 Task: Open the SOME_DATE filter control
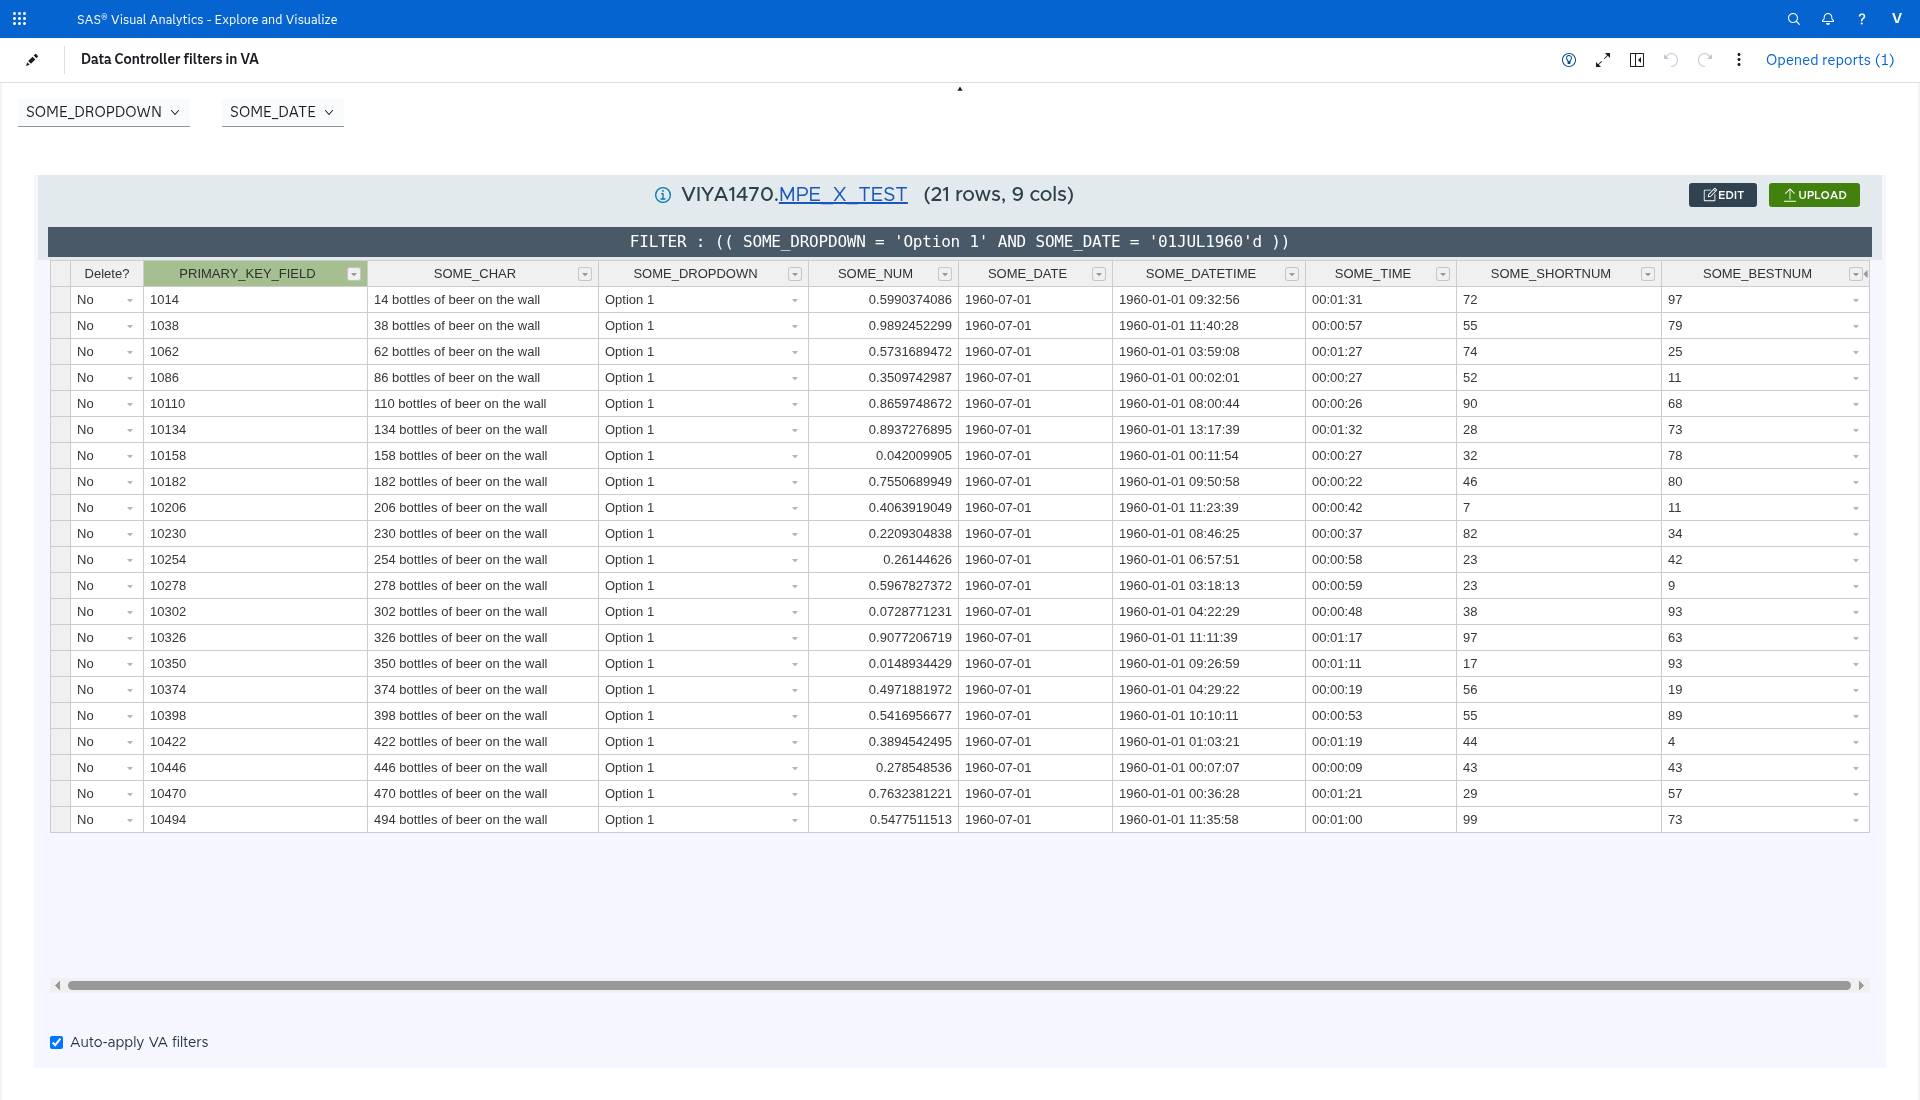pos(282,112)
